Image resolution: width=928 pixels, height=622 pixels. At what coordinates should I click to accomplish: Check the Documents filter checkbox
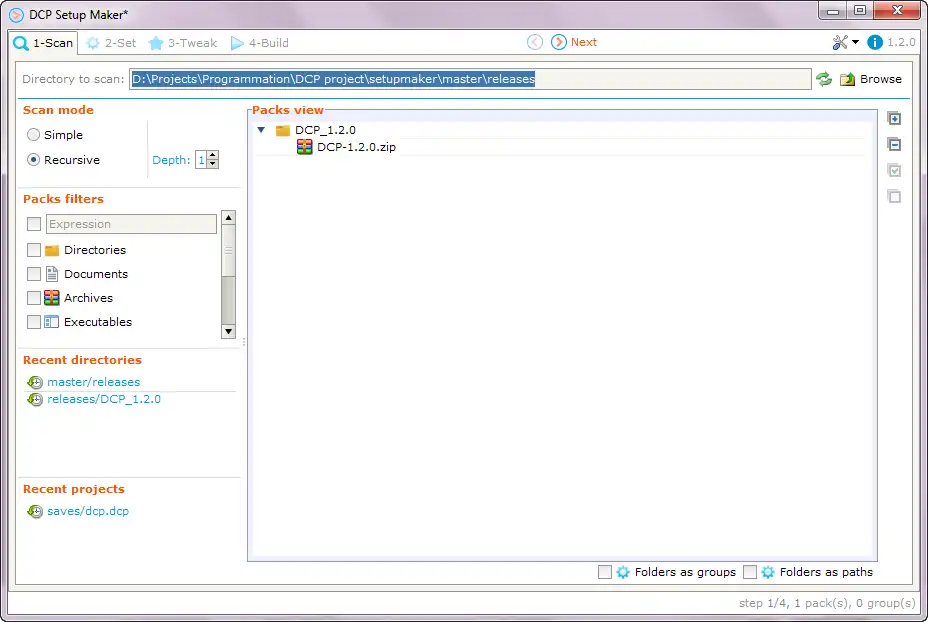[34, 274]
